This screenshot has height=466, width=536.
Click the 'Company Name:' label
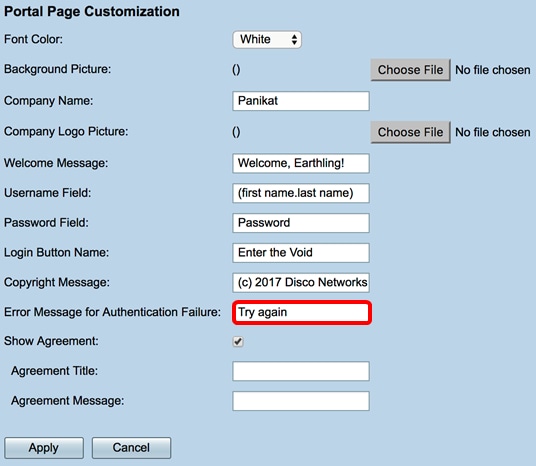[49, 101]
